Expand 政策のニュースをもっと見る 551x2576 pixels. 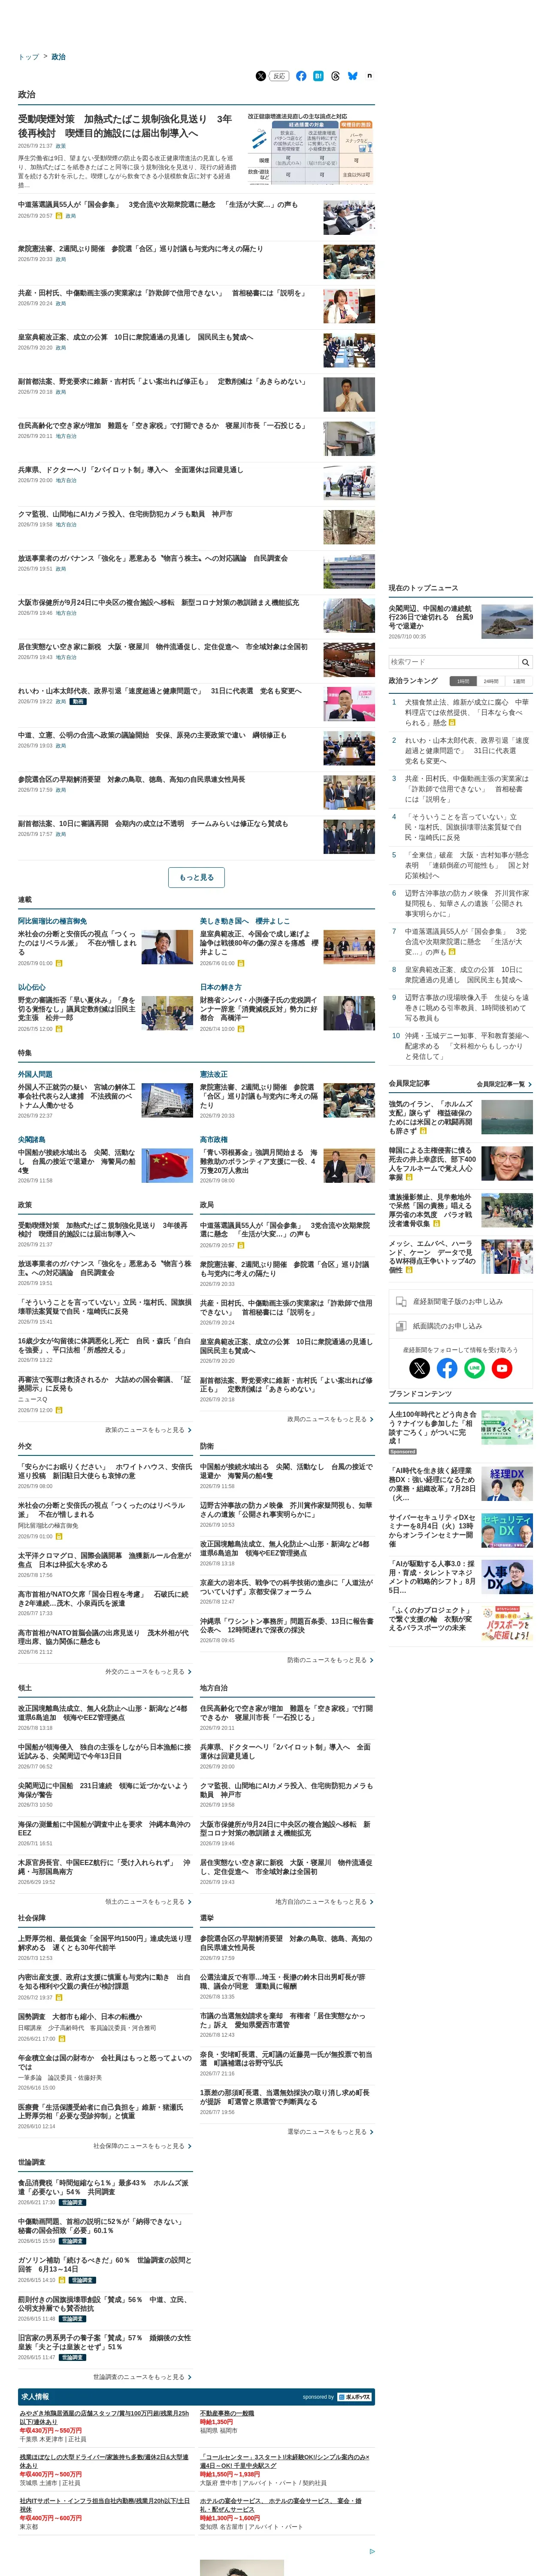[148, 1430]
